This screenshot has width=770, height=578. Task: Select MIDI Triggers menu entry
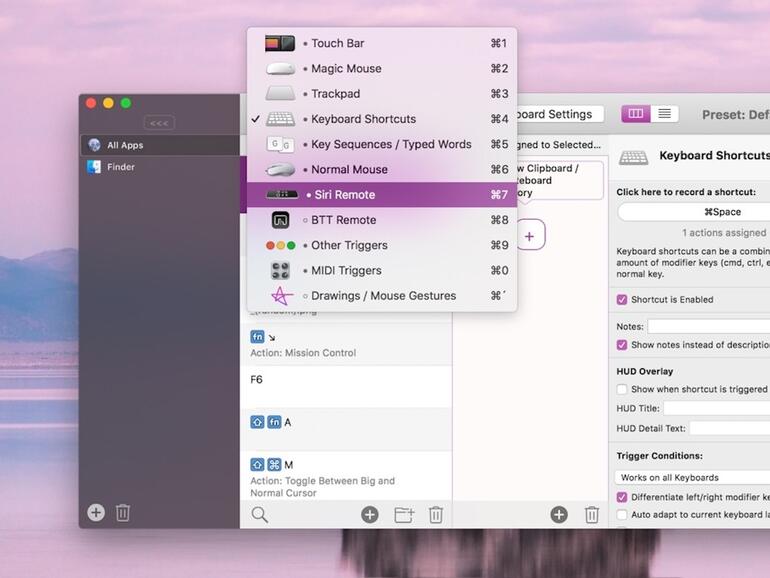382,271
